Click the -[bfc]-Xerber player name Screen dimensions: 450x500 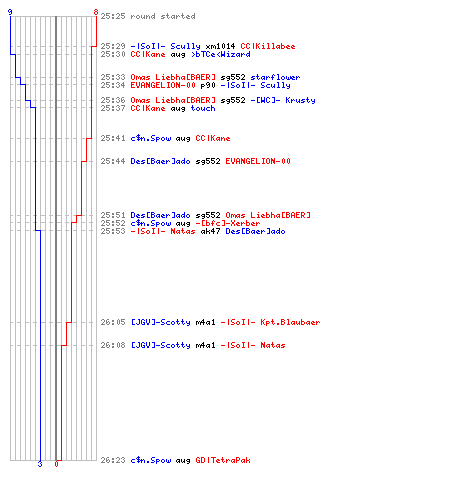[228, 223]
